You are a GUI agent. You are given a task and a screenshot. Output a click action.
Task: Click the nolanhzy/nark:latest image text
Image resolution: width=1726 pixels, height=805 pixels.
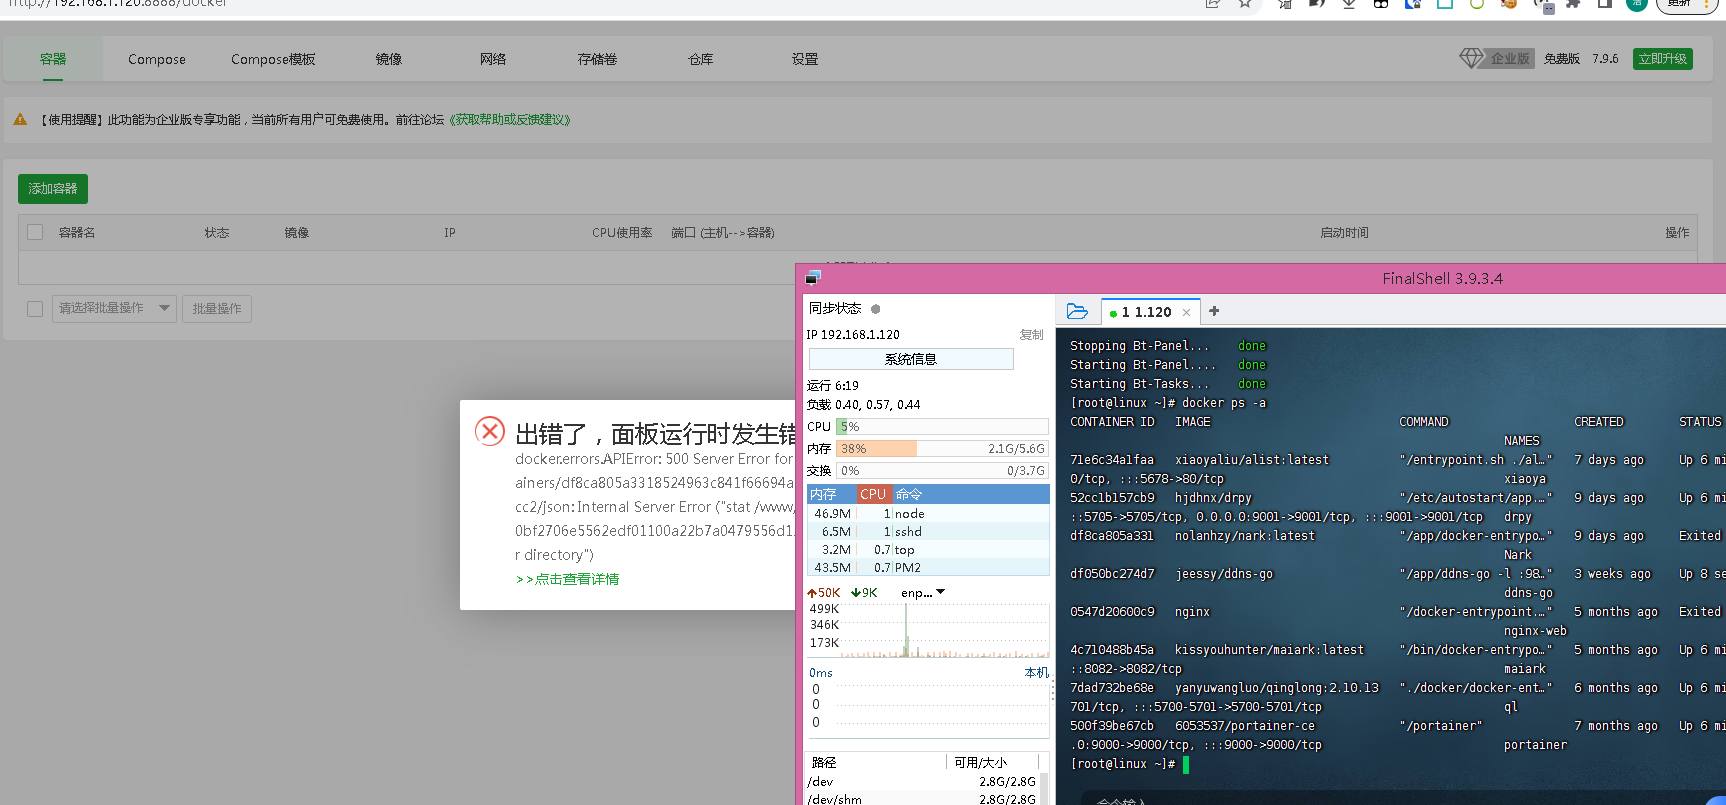1244,536
